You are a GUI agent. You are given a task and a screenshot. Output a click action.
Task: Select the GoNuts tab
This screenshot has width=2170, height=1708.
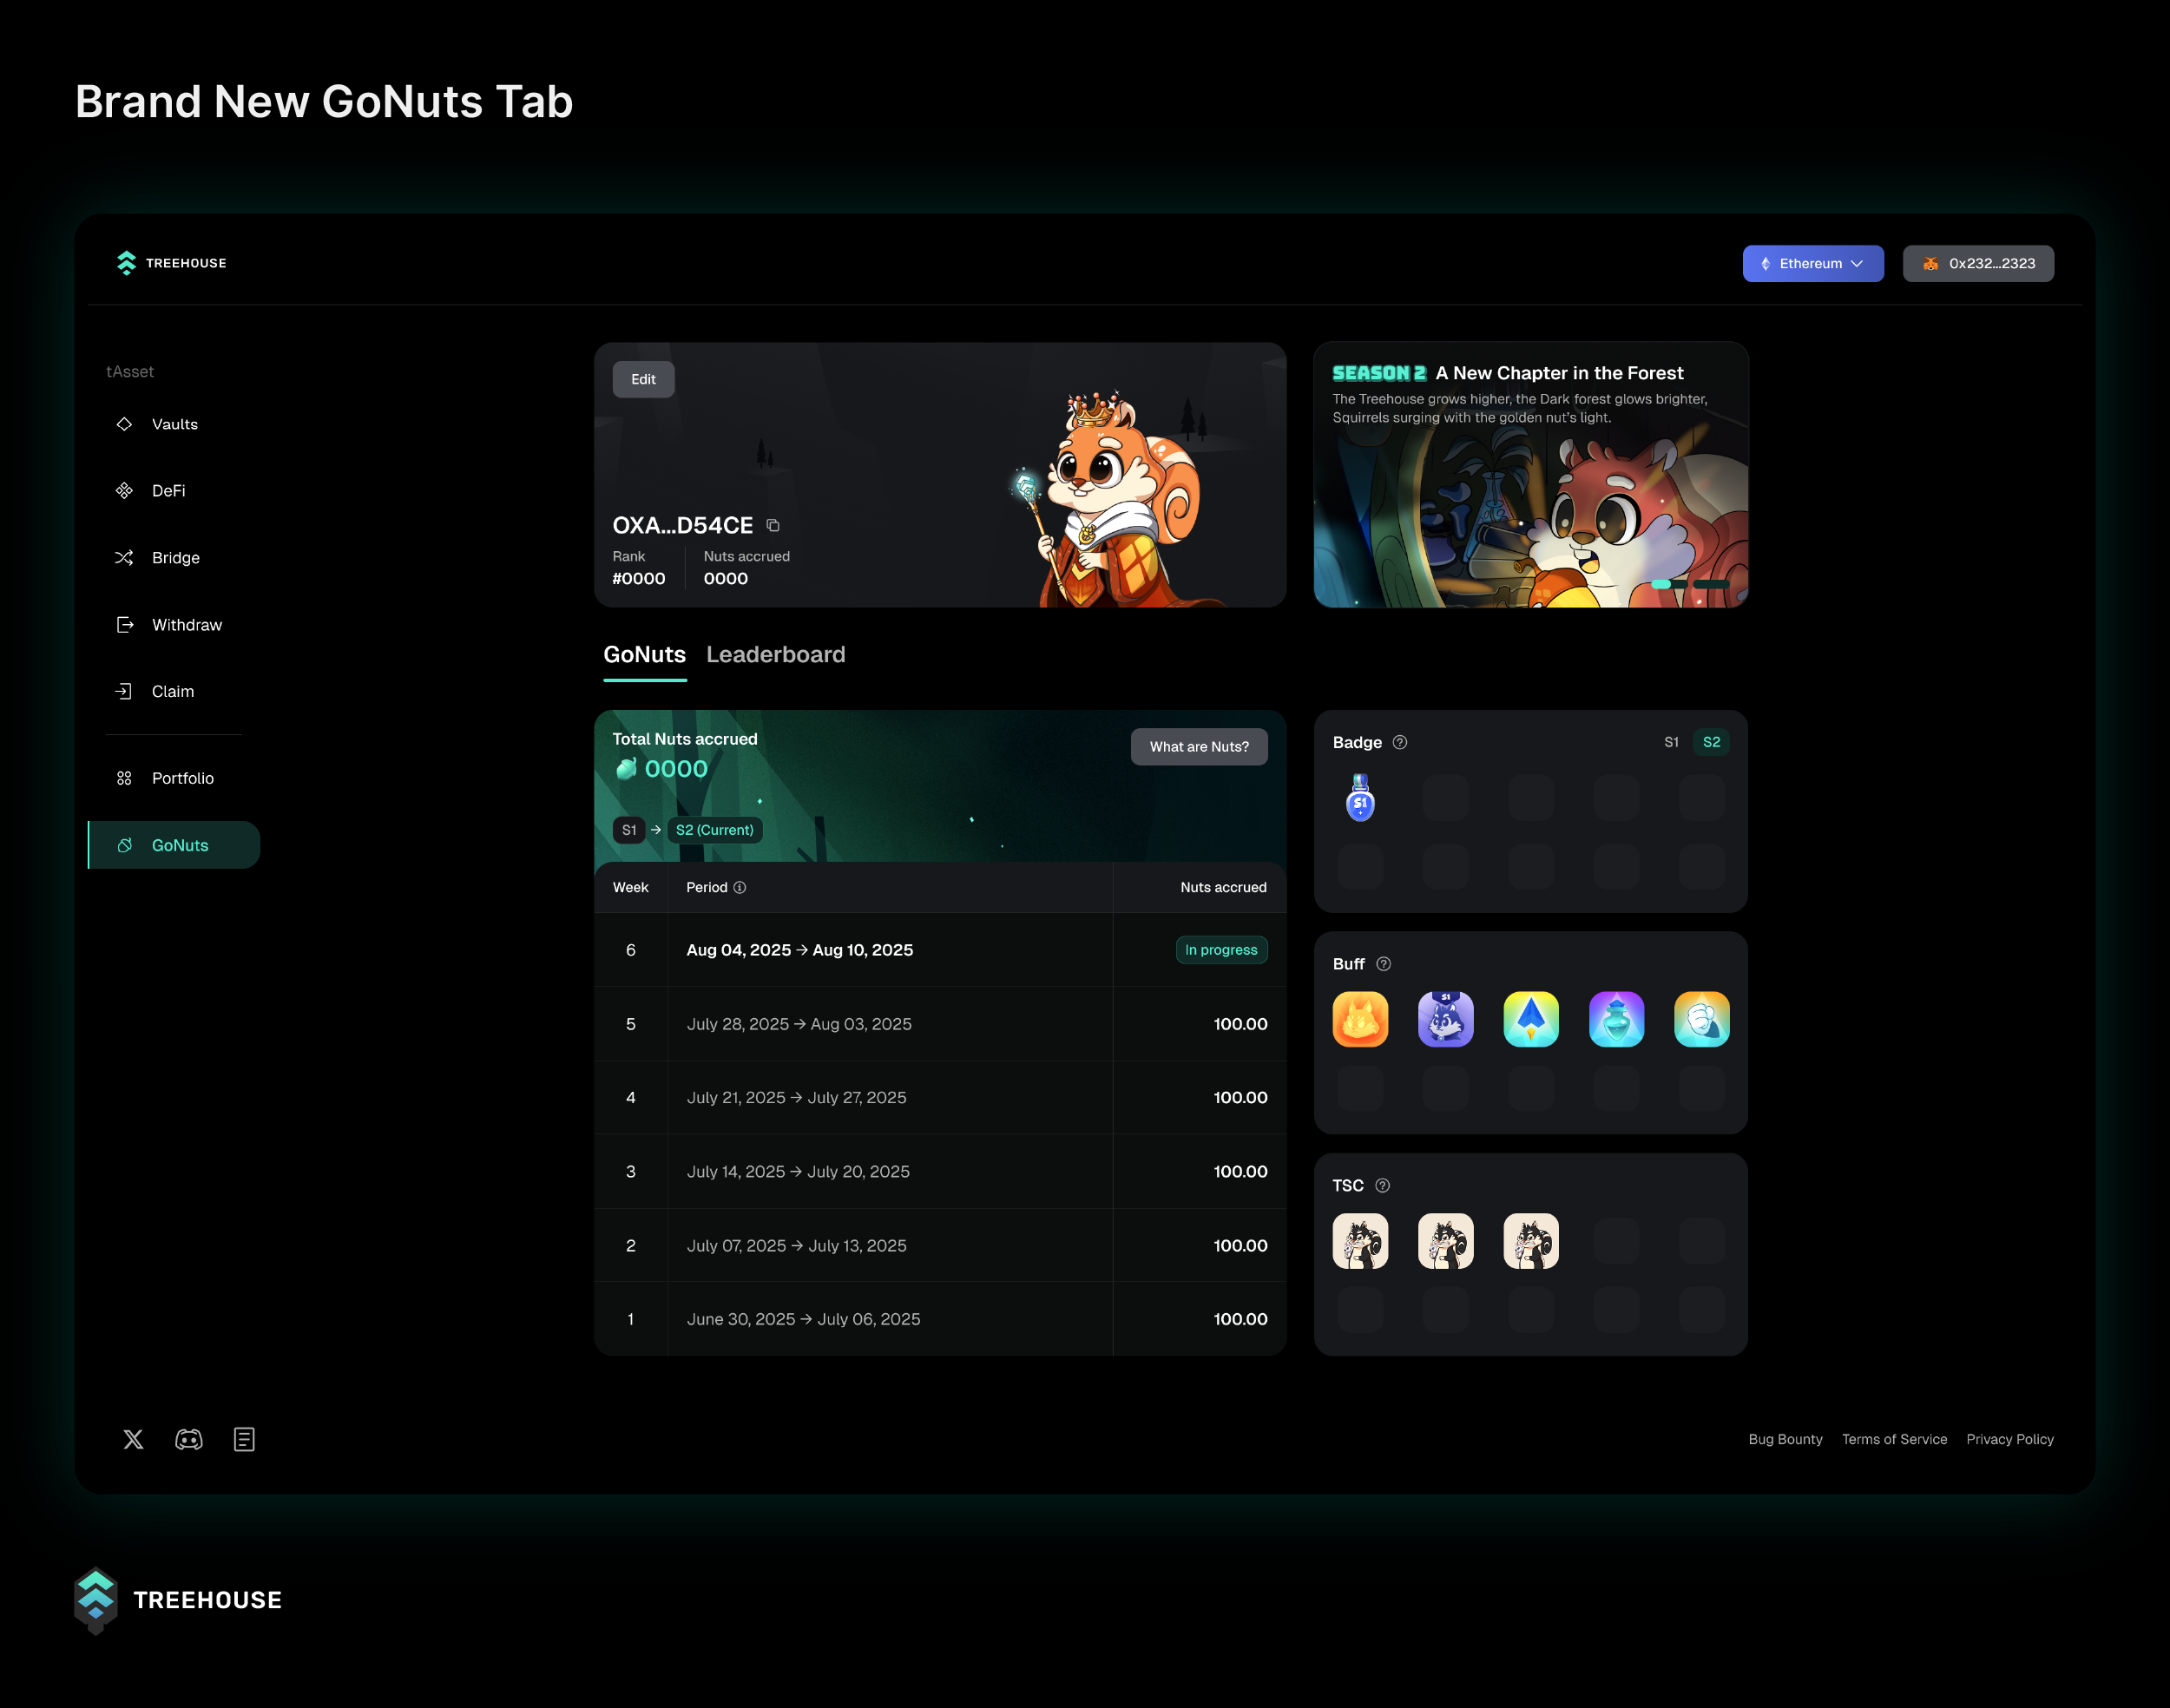[x=644, y=655]
